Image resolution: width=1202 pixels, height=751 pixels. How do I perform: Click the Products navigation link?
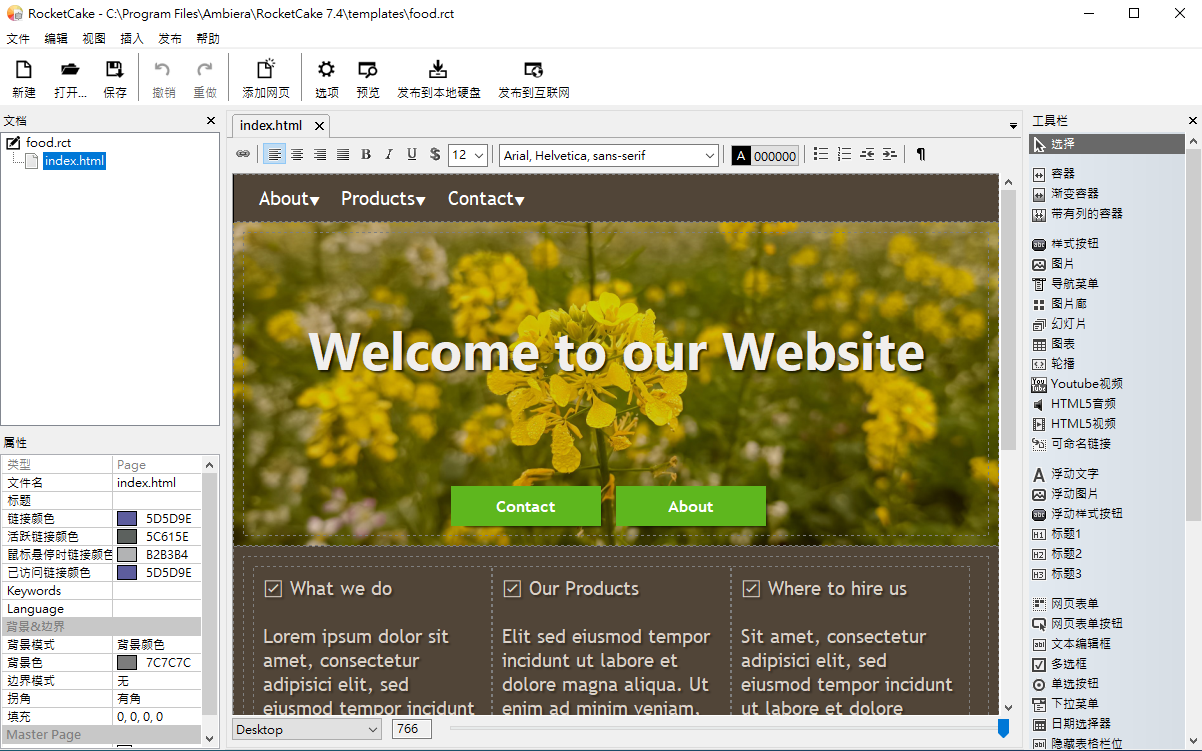pos(383,199)
